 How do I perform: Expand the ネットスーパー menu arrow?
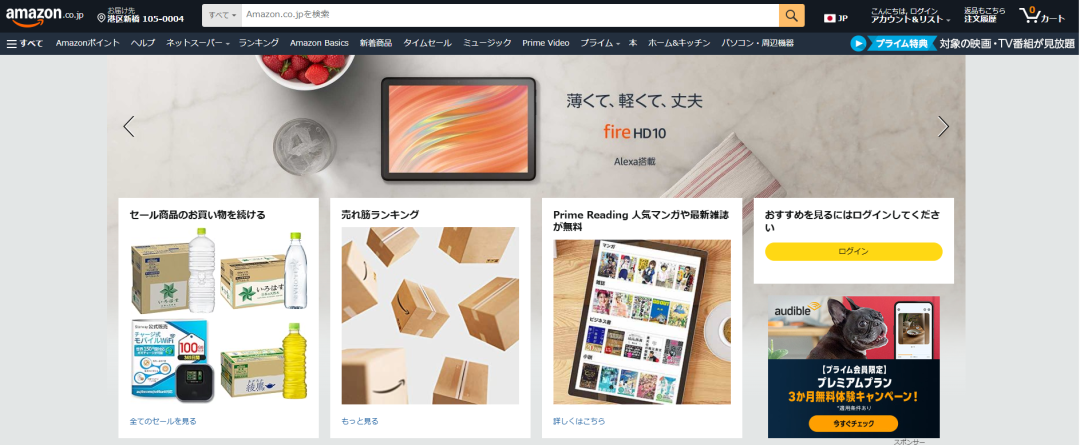point(228,44)
